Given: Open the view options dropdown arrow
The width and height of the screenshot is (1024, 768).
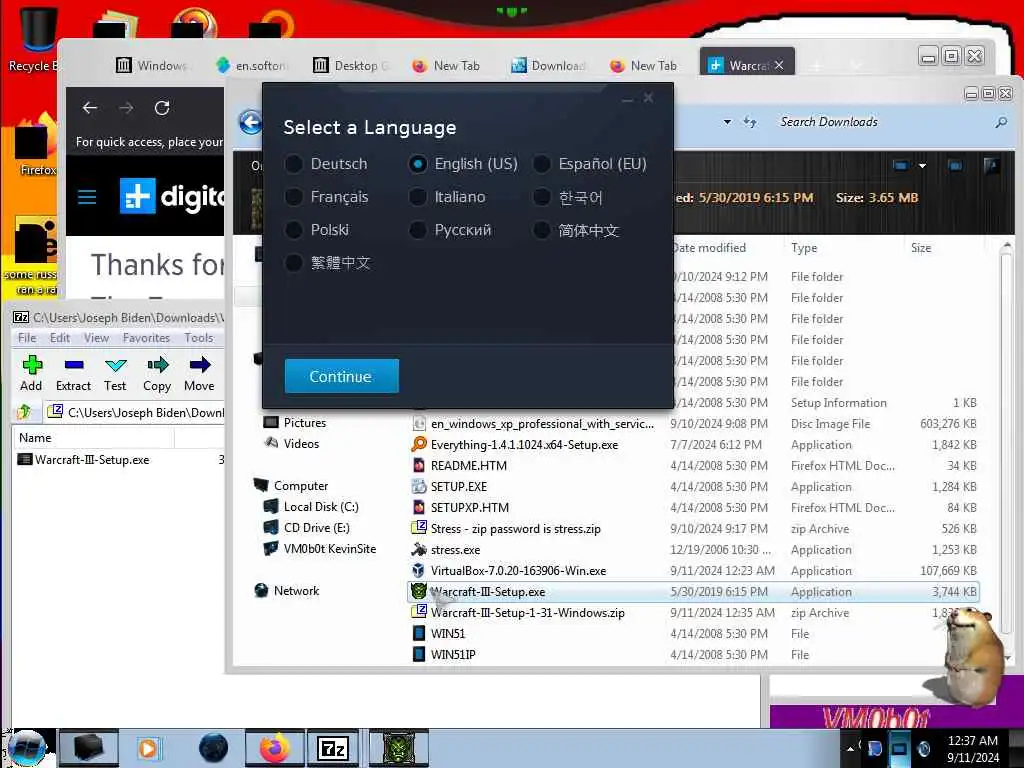Looking at the screenshot, I should tap(922, 166).
